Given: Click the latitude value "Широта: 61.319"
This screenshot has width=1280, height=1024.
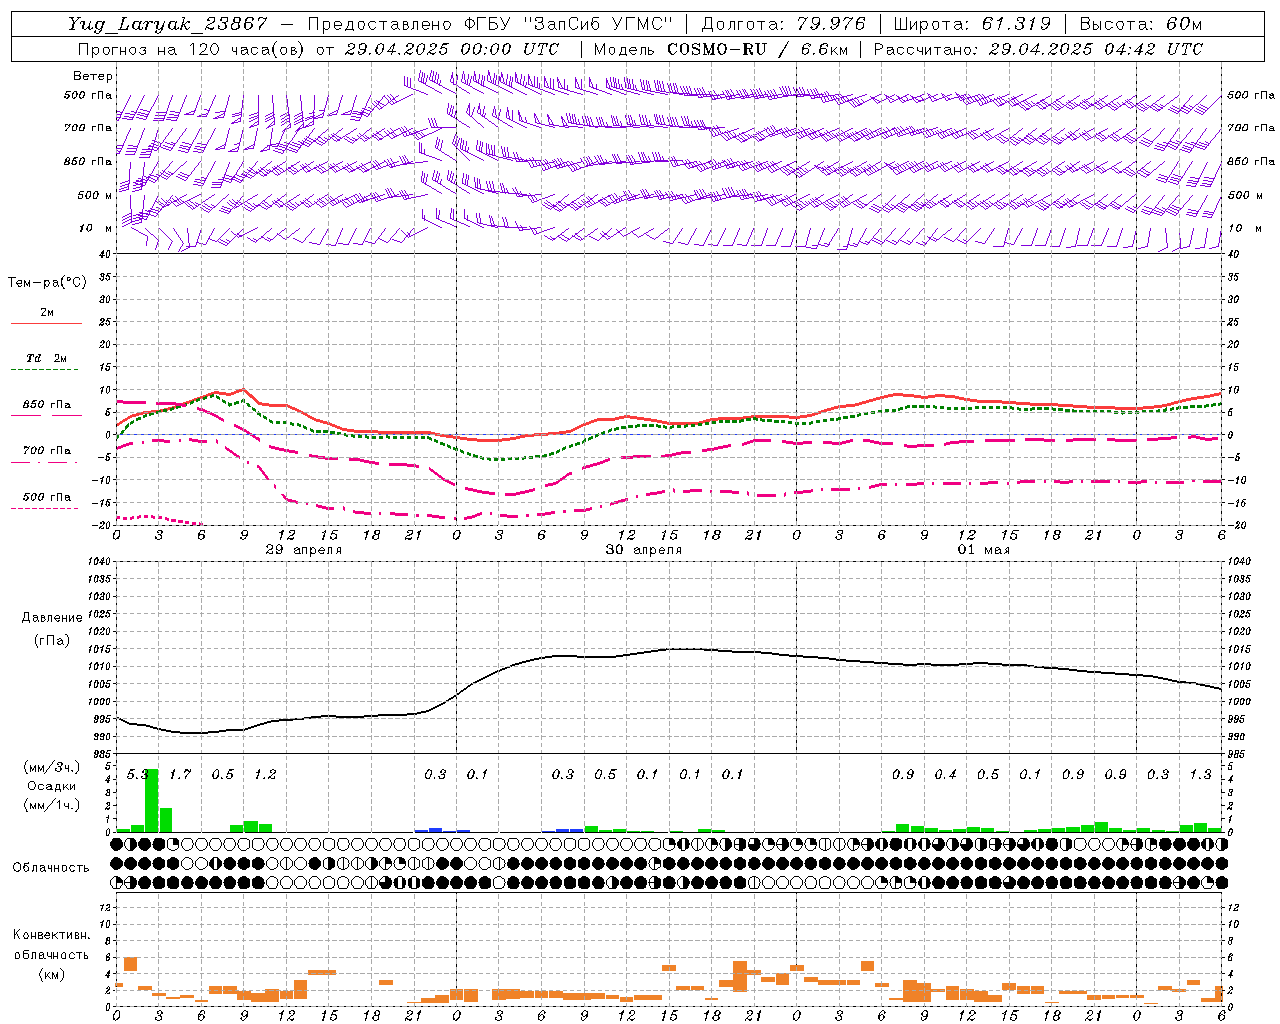Looking at the screenshot, I should (x=972, y=24).
